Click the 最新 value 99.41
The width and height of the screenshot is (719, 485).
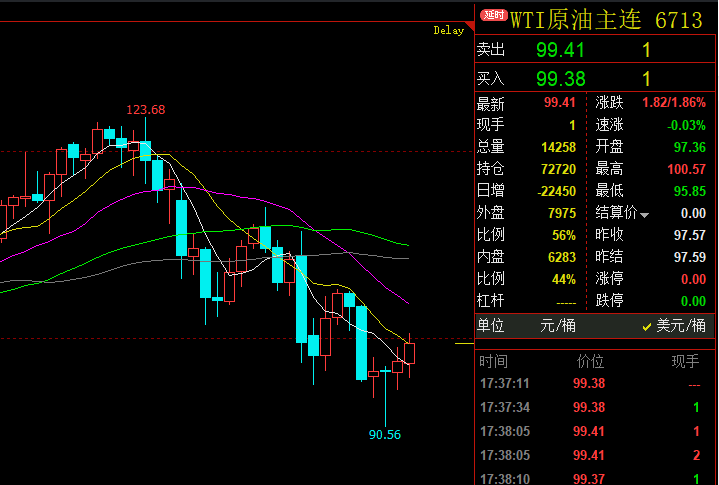point(559,102)
